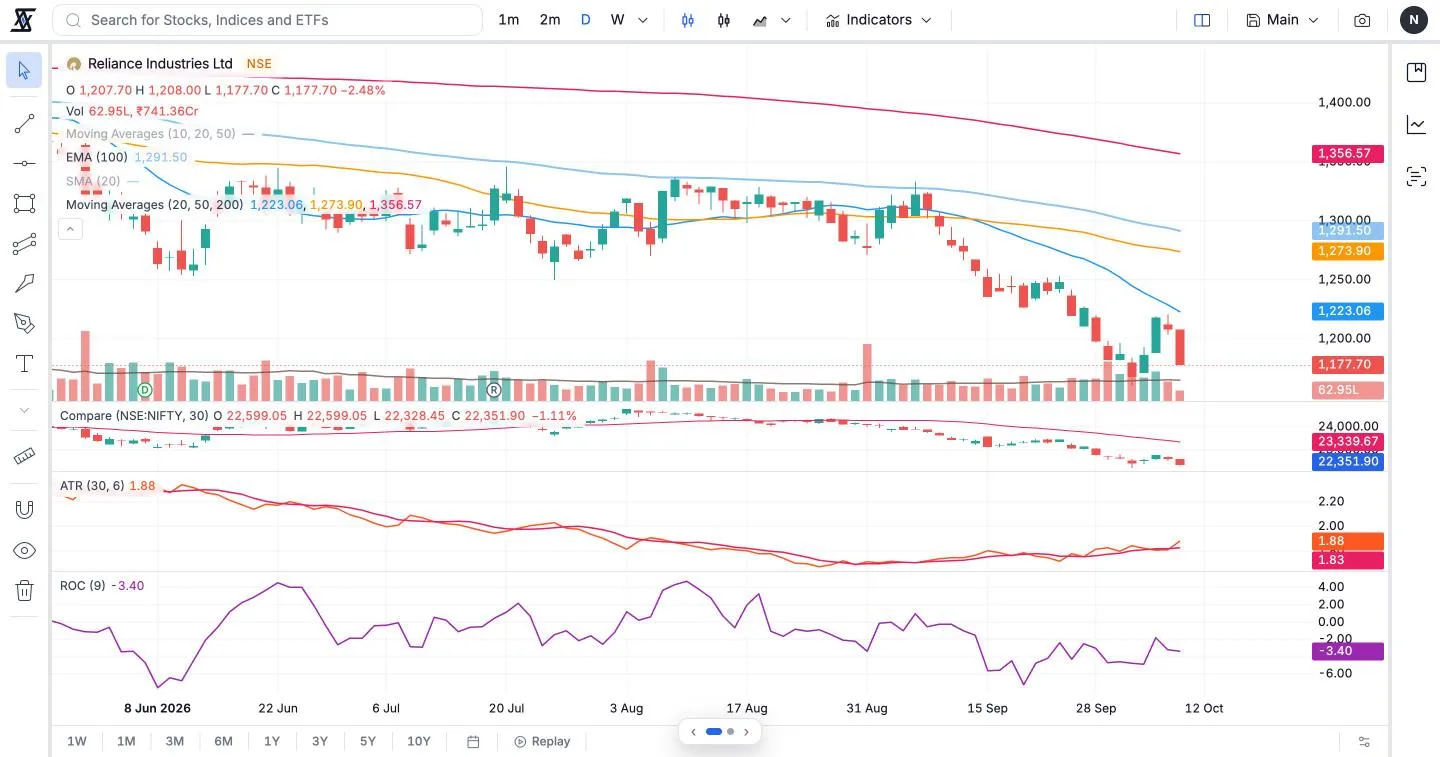Click the stock search field
The height and width of the screenshot is (757, 1440).
[267, 20]
